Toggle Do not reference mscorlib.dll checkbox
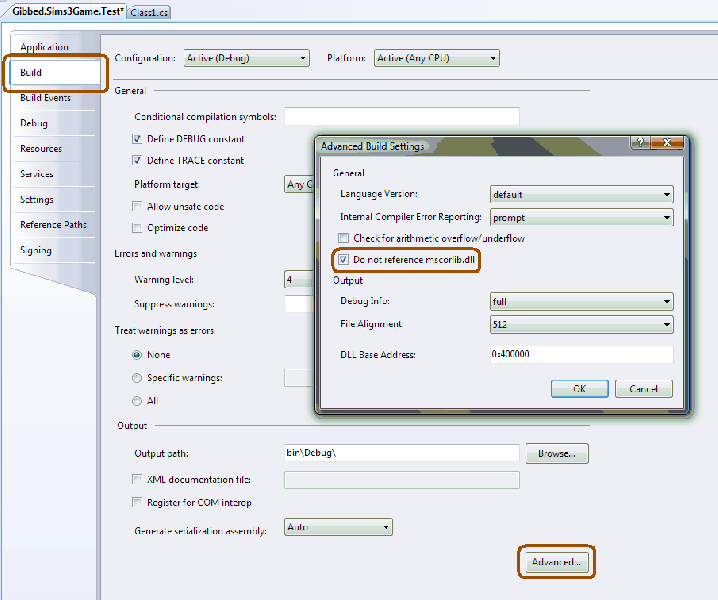The image size is (718, 600). 344,260
